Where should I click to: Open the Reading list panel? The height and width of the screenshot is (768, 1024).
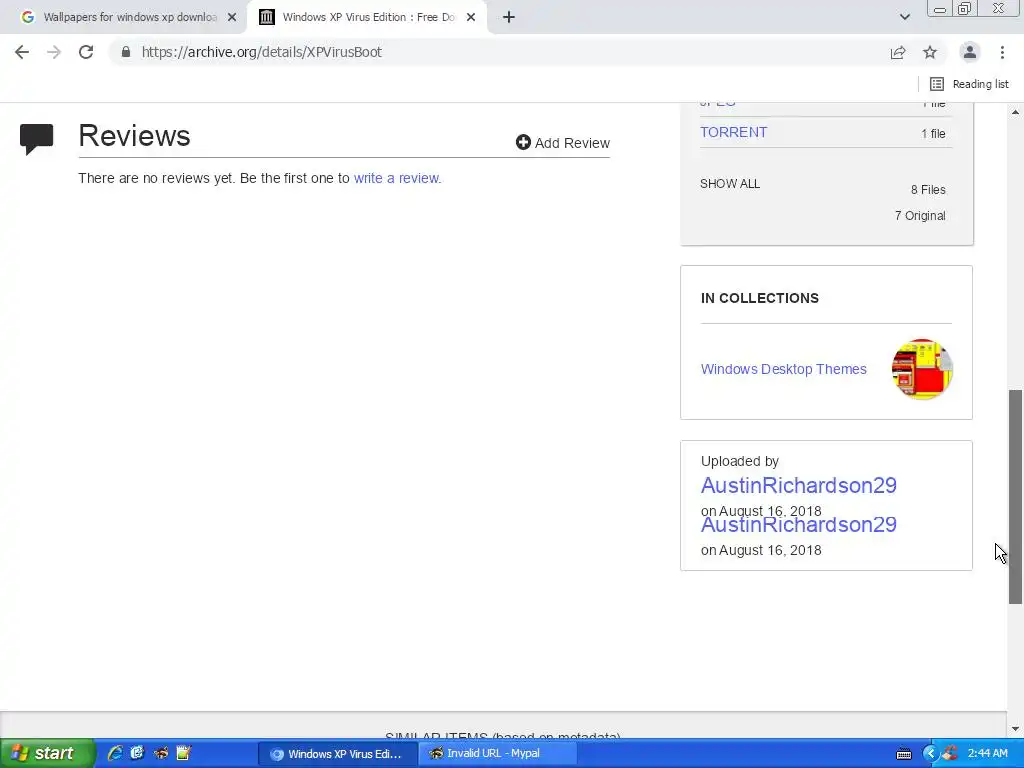[969, 84]
